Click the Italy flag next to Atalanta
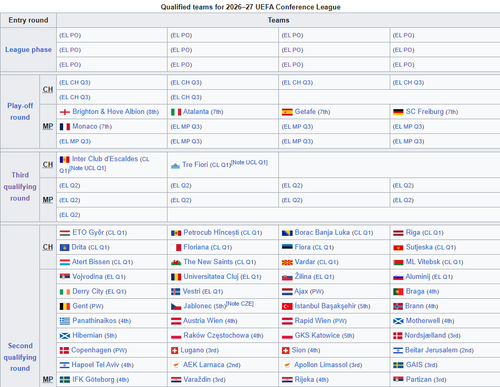Image resolution: width=500 pixels, height=387 pixels. (x=176, y=112)
